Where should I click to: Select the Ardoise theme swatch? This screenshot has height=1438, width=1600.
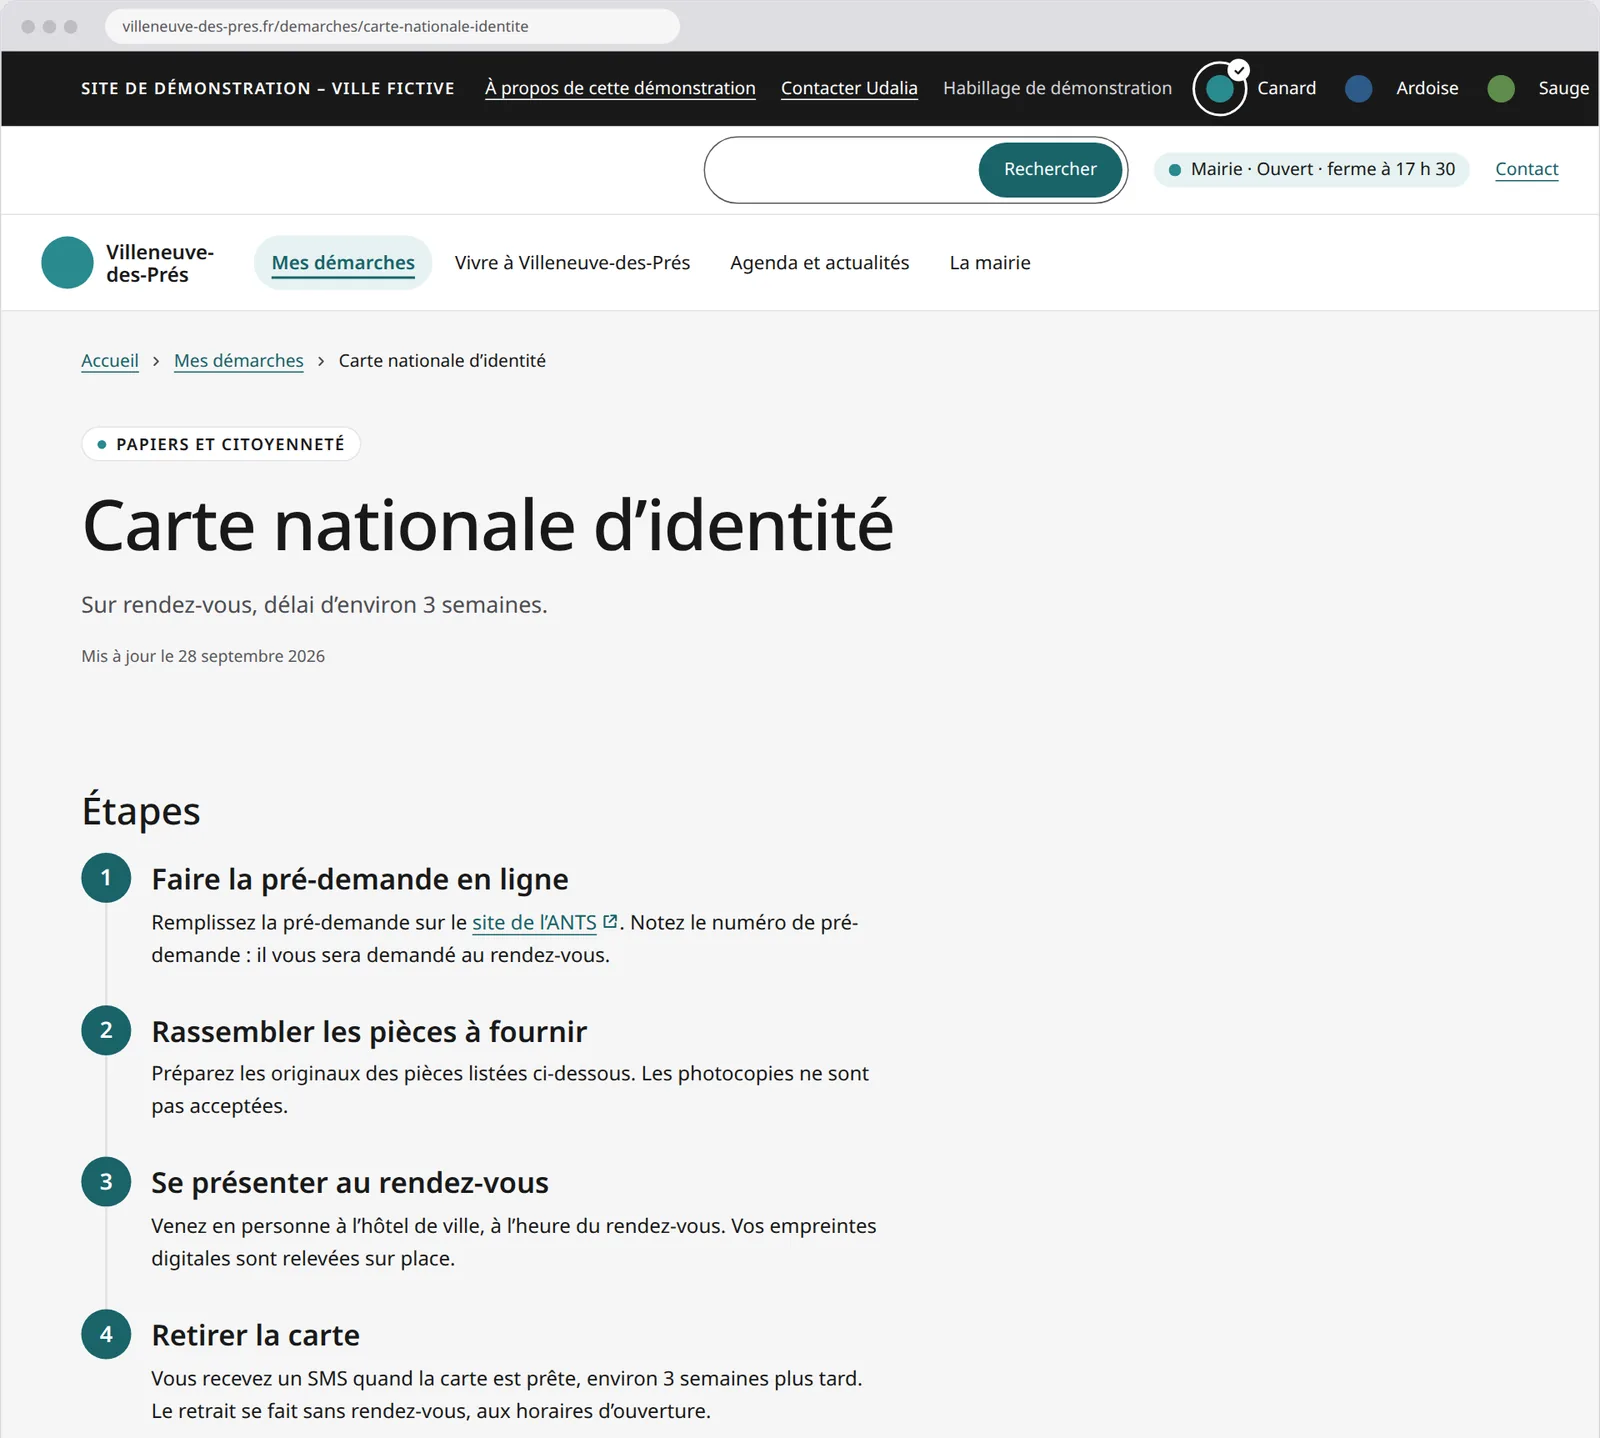(1358, 89)
